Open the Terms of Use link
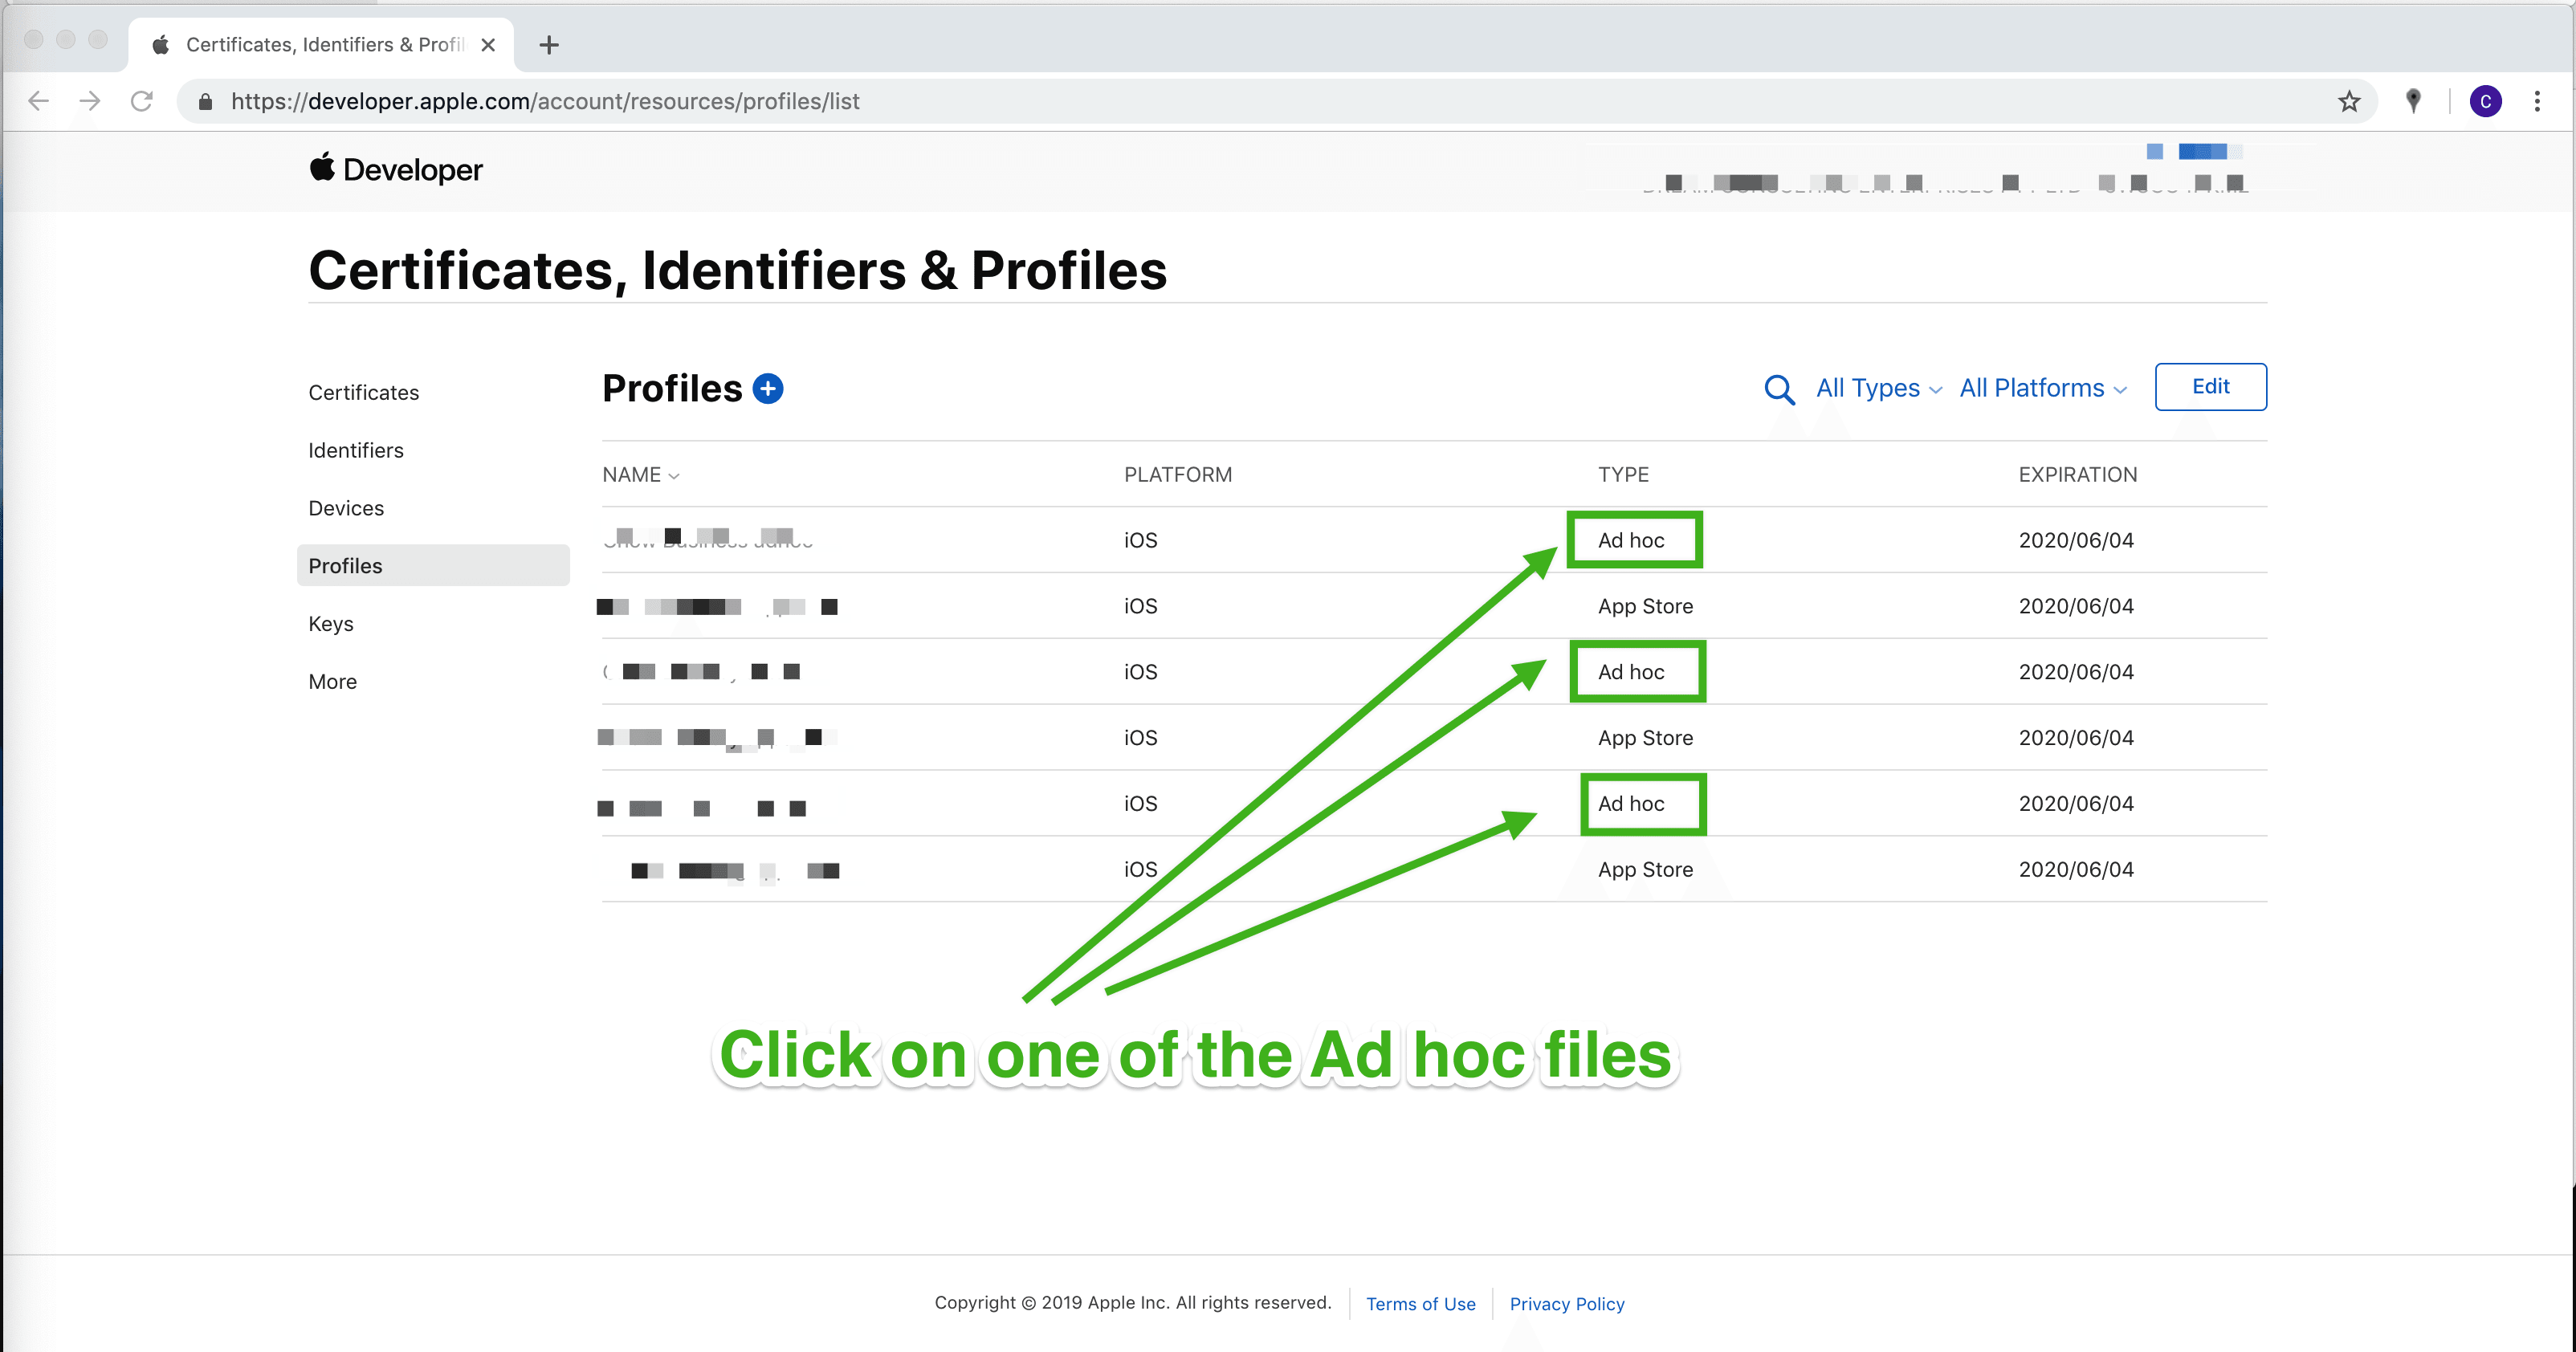 [x=1420, y=1304]
